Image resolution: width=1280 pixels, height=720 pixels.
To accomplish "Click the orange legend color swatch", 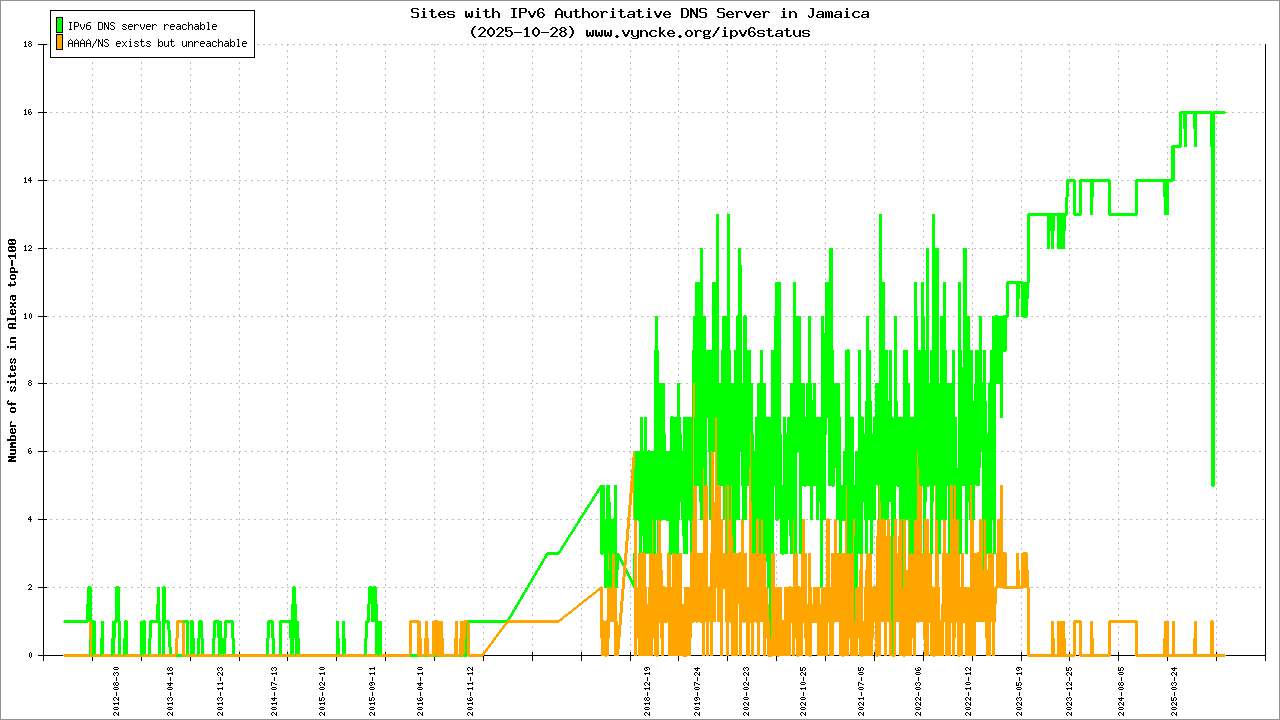I will click(60, 43).
